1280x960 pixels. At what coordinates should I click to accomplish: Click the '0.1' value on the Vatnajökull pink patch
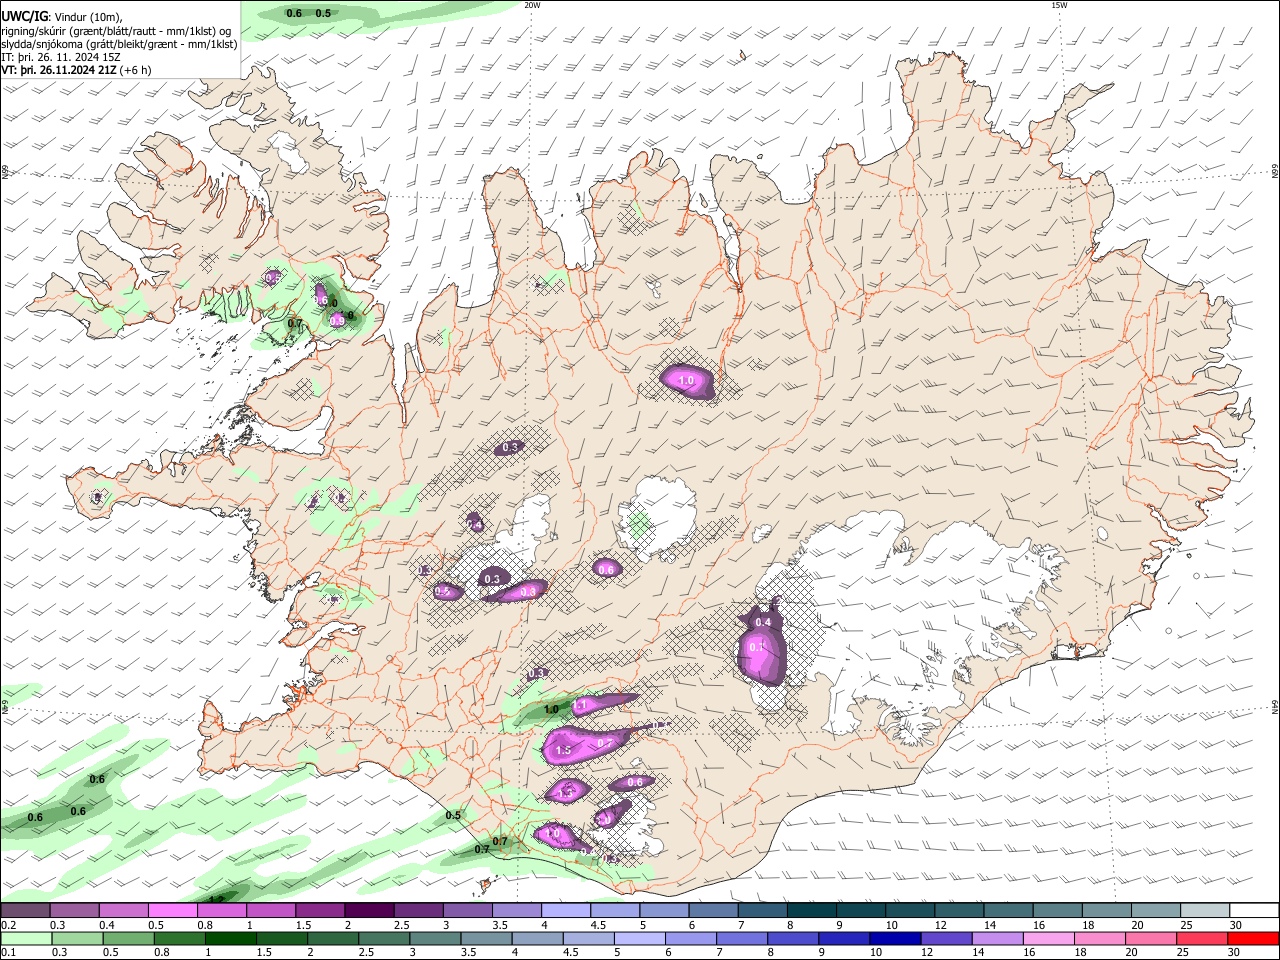[x=757, y=647]
